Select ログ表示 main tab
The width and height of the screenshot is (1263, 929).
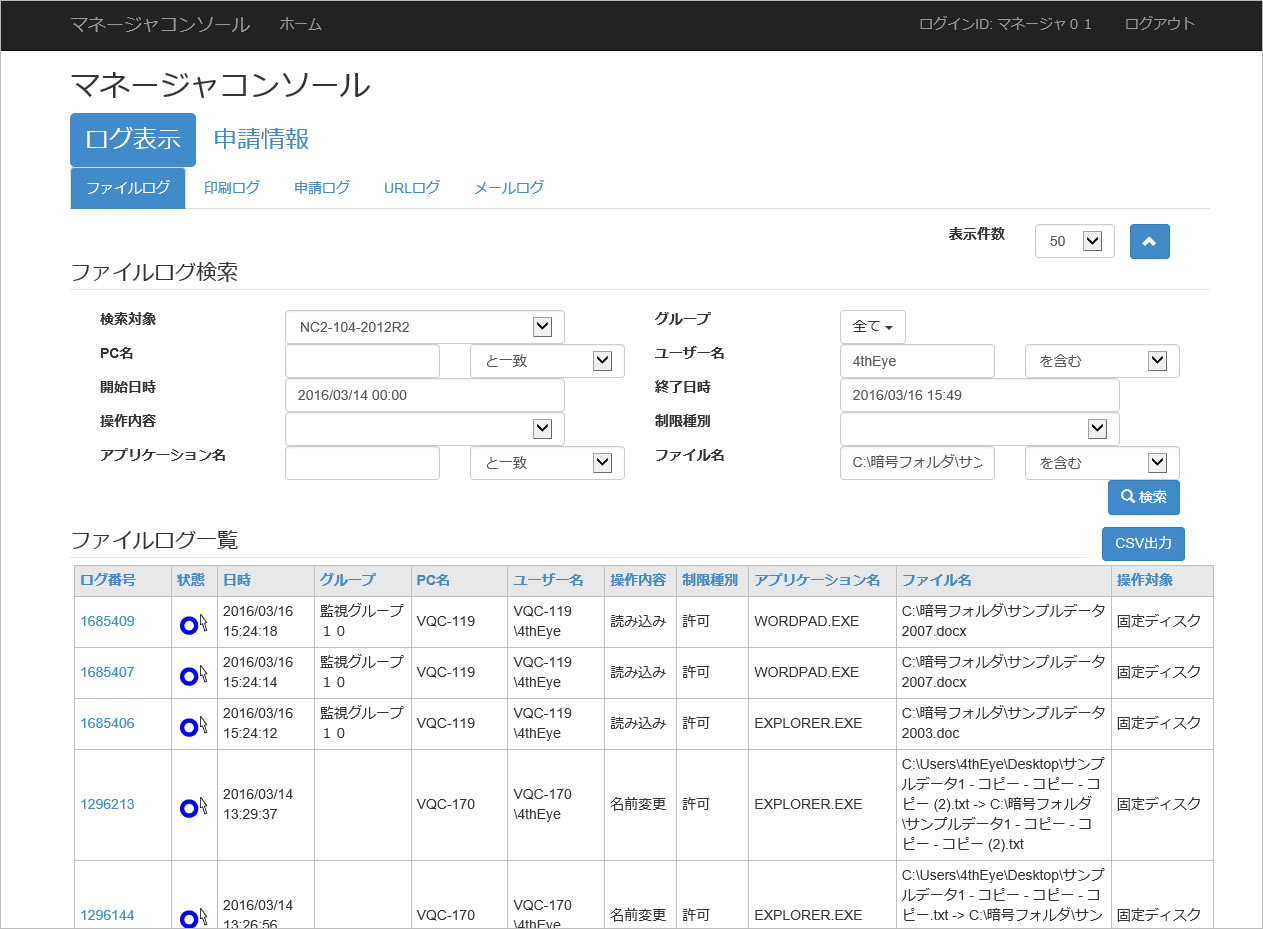coord(133,139)
